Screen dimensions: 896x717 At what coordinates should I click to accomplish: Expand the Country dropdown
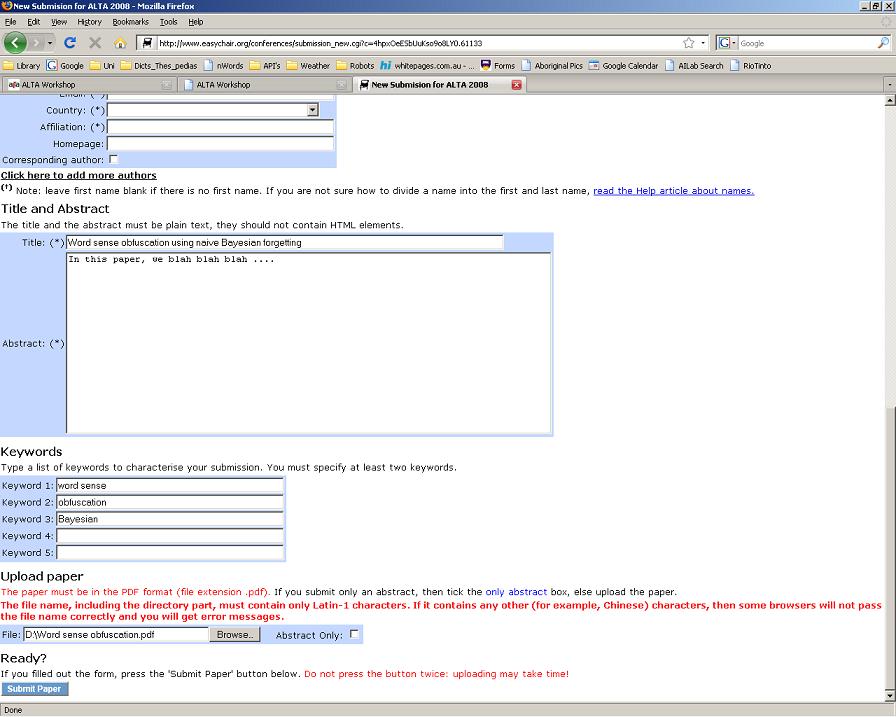point(312,110)
